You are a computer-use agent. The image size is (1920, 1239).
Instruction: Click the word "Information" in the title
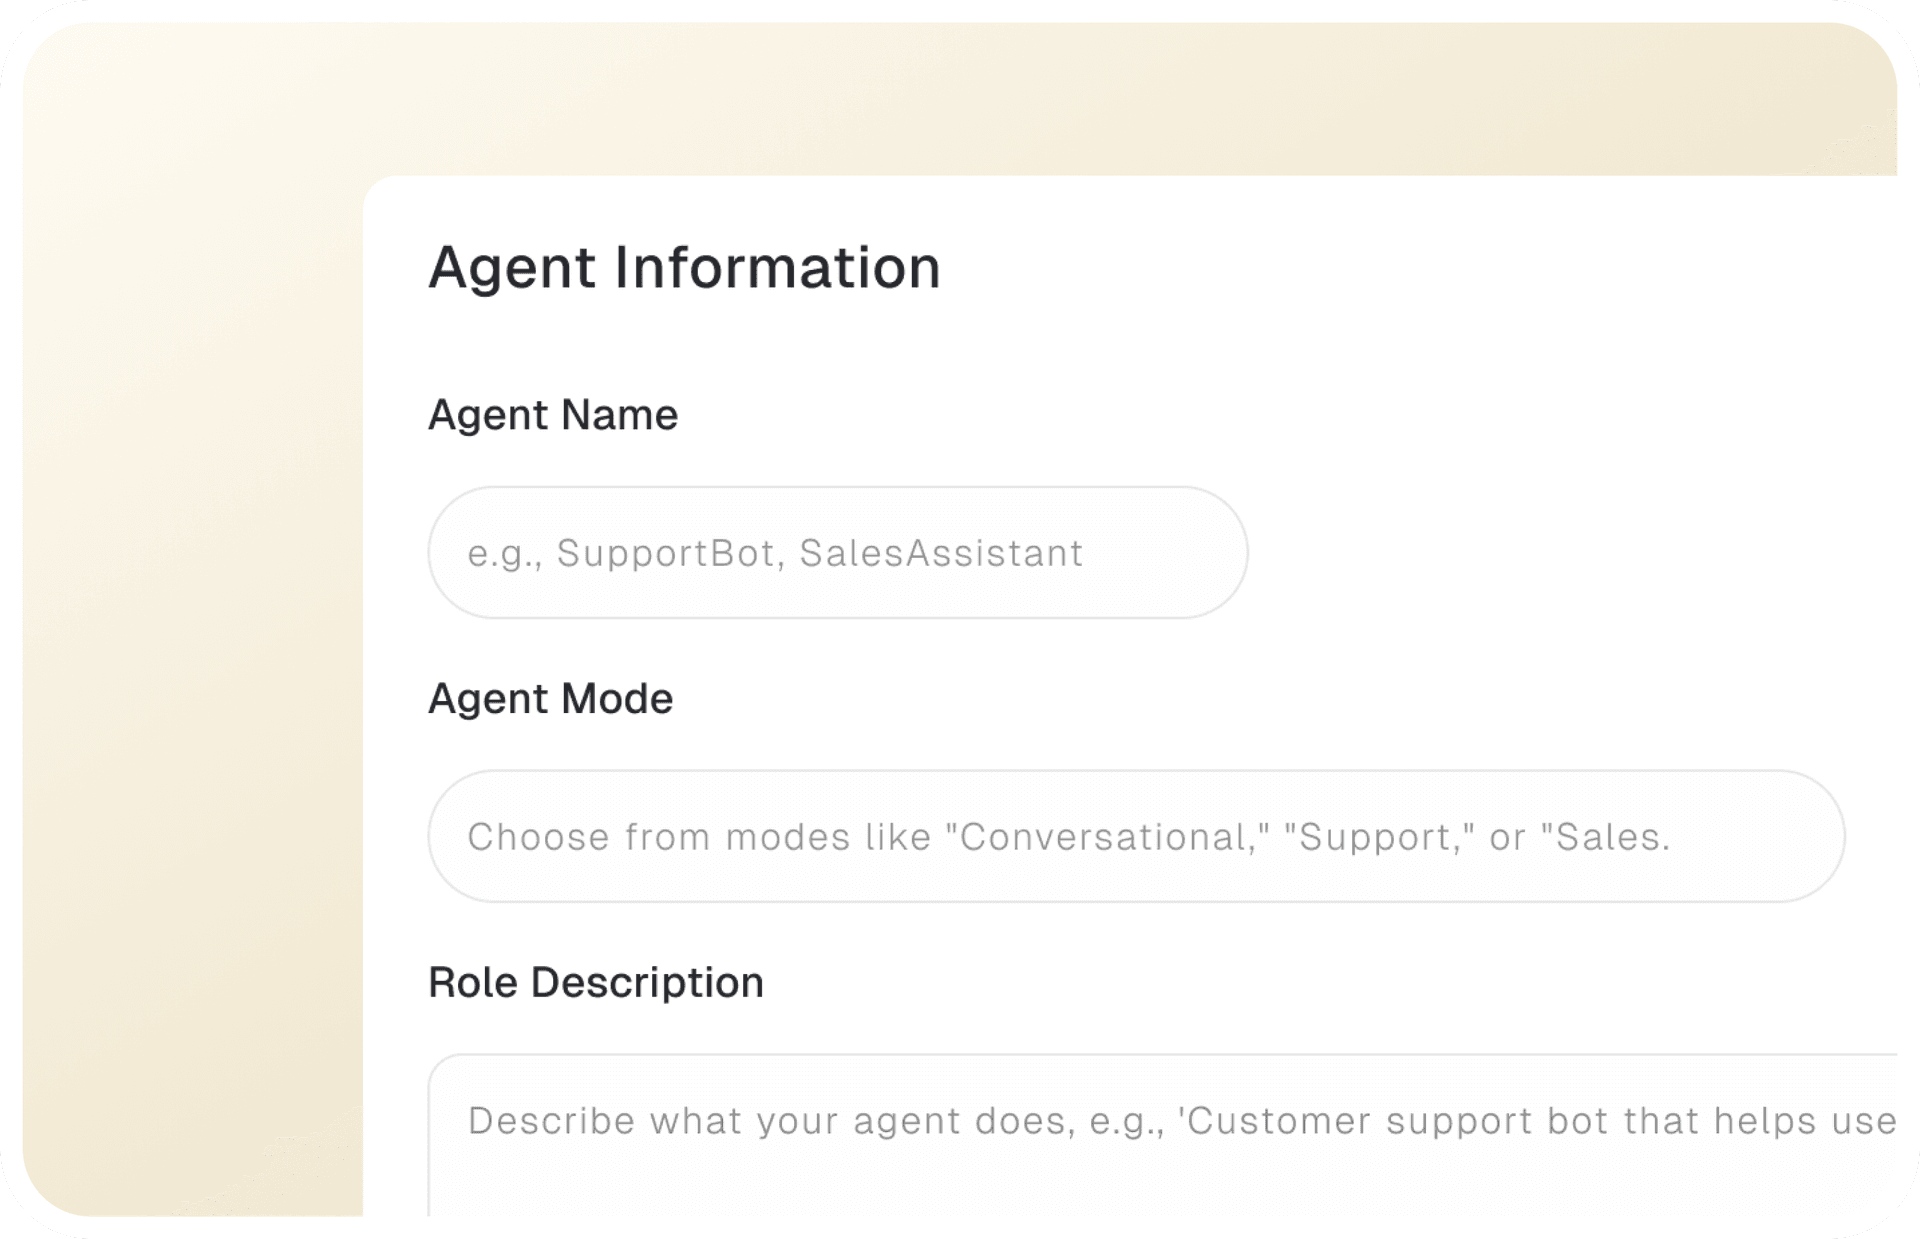coord(777,268)
